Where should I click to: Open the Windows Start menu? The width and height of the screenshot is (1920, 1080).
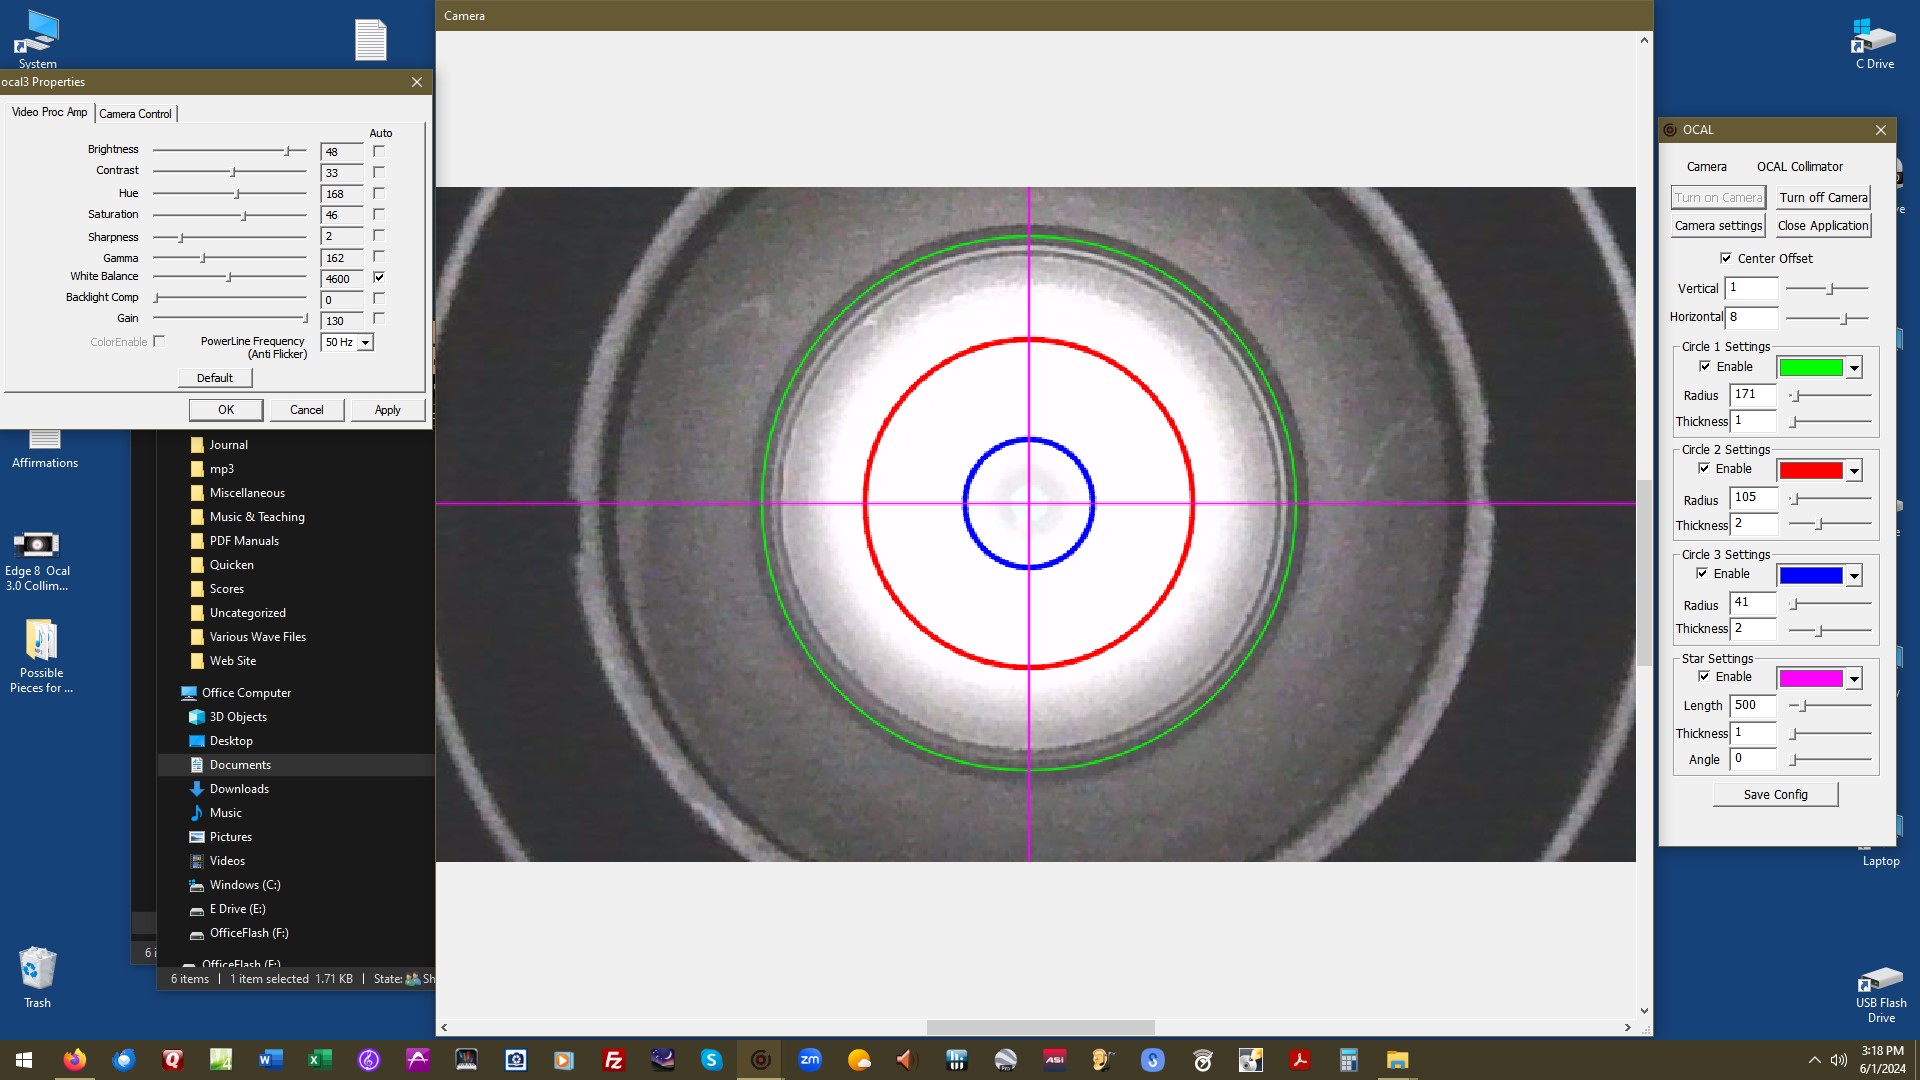point(24,1060)
